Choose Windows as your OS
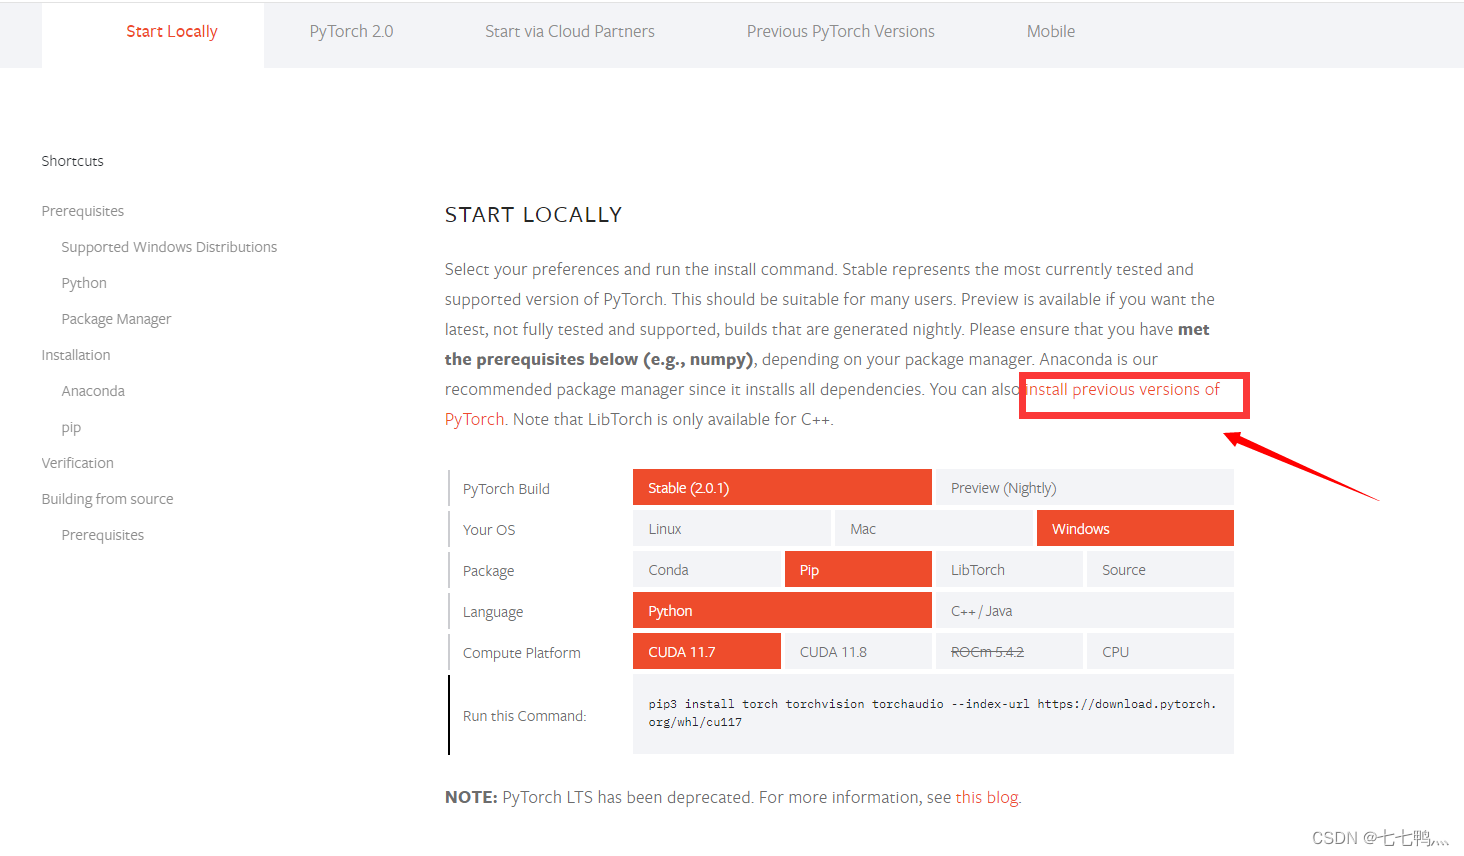This screenshot has height=856, width=1464. (x=1135, y=528)
